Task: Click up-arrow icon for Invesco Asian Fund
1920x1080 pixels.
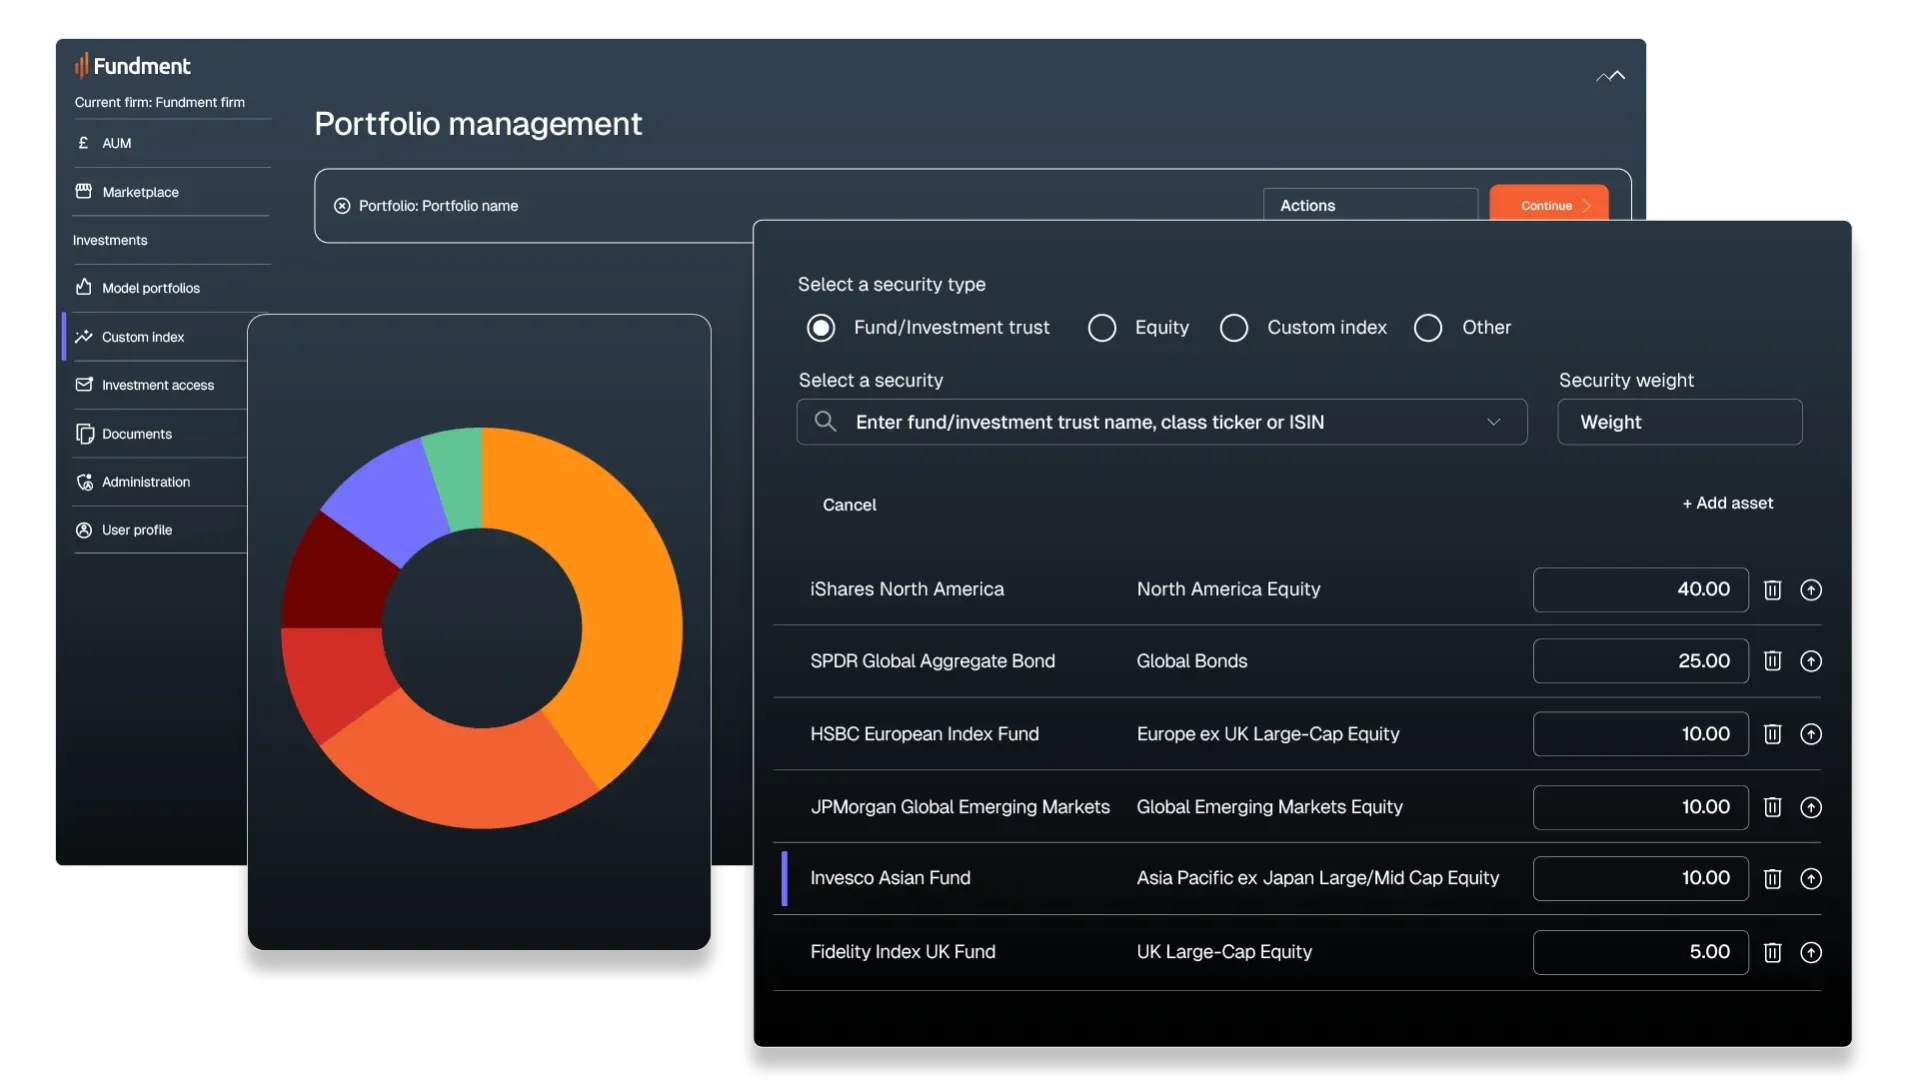Action: point(1811,878)
